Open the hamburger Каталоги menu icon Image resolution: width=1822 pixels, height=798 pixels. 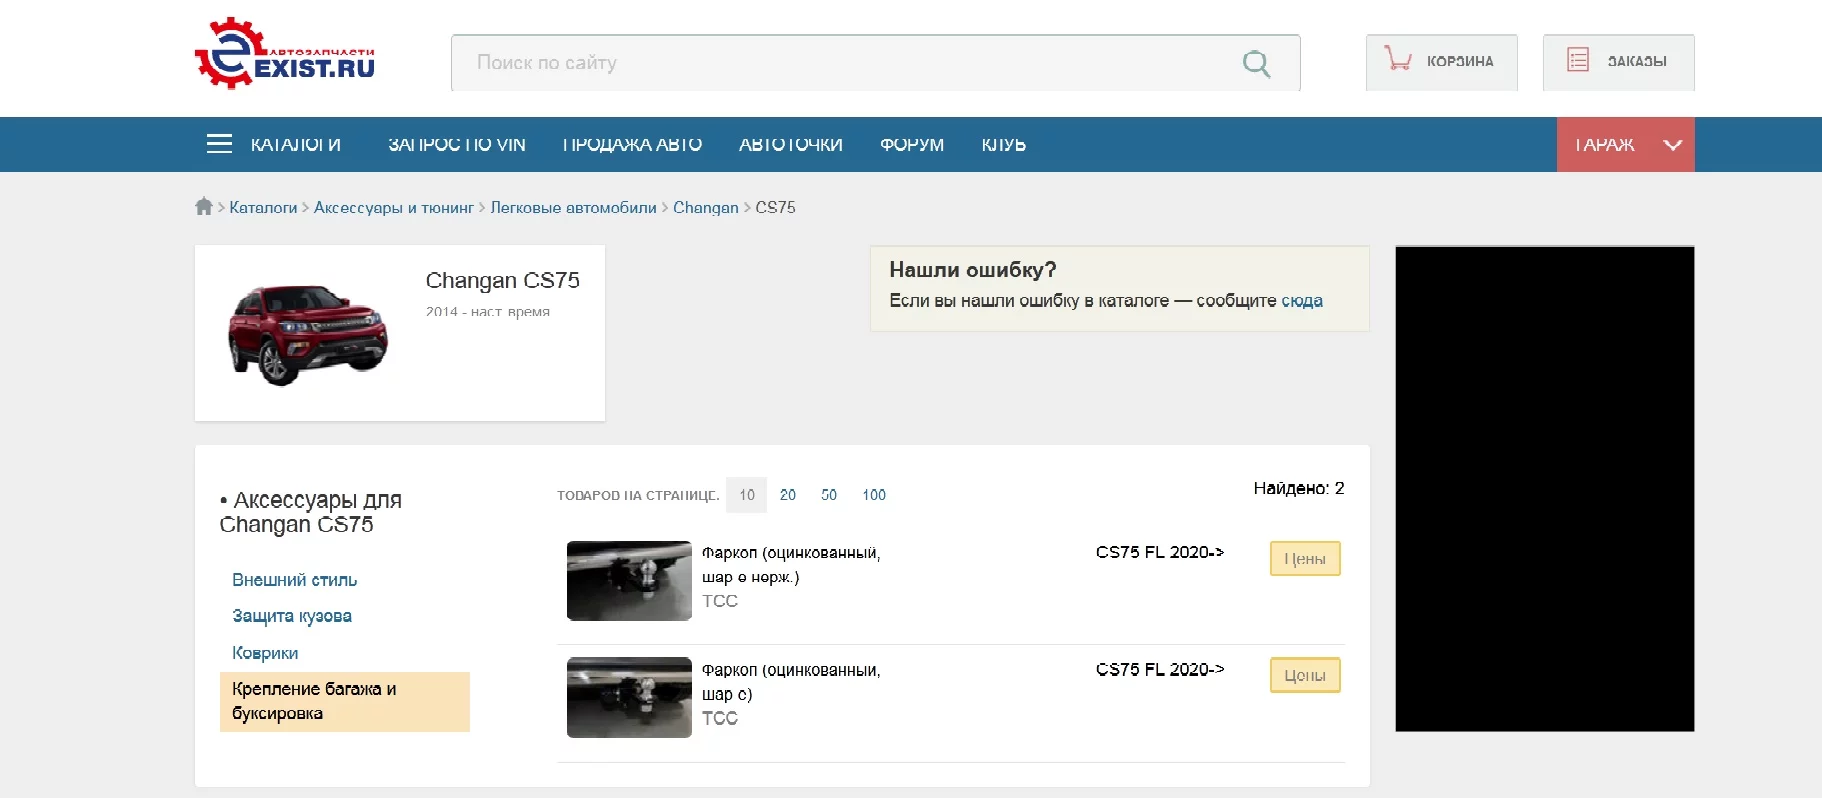[219, 144]
